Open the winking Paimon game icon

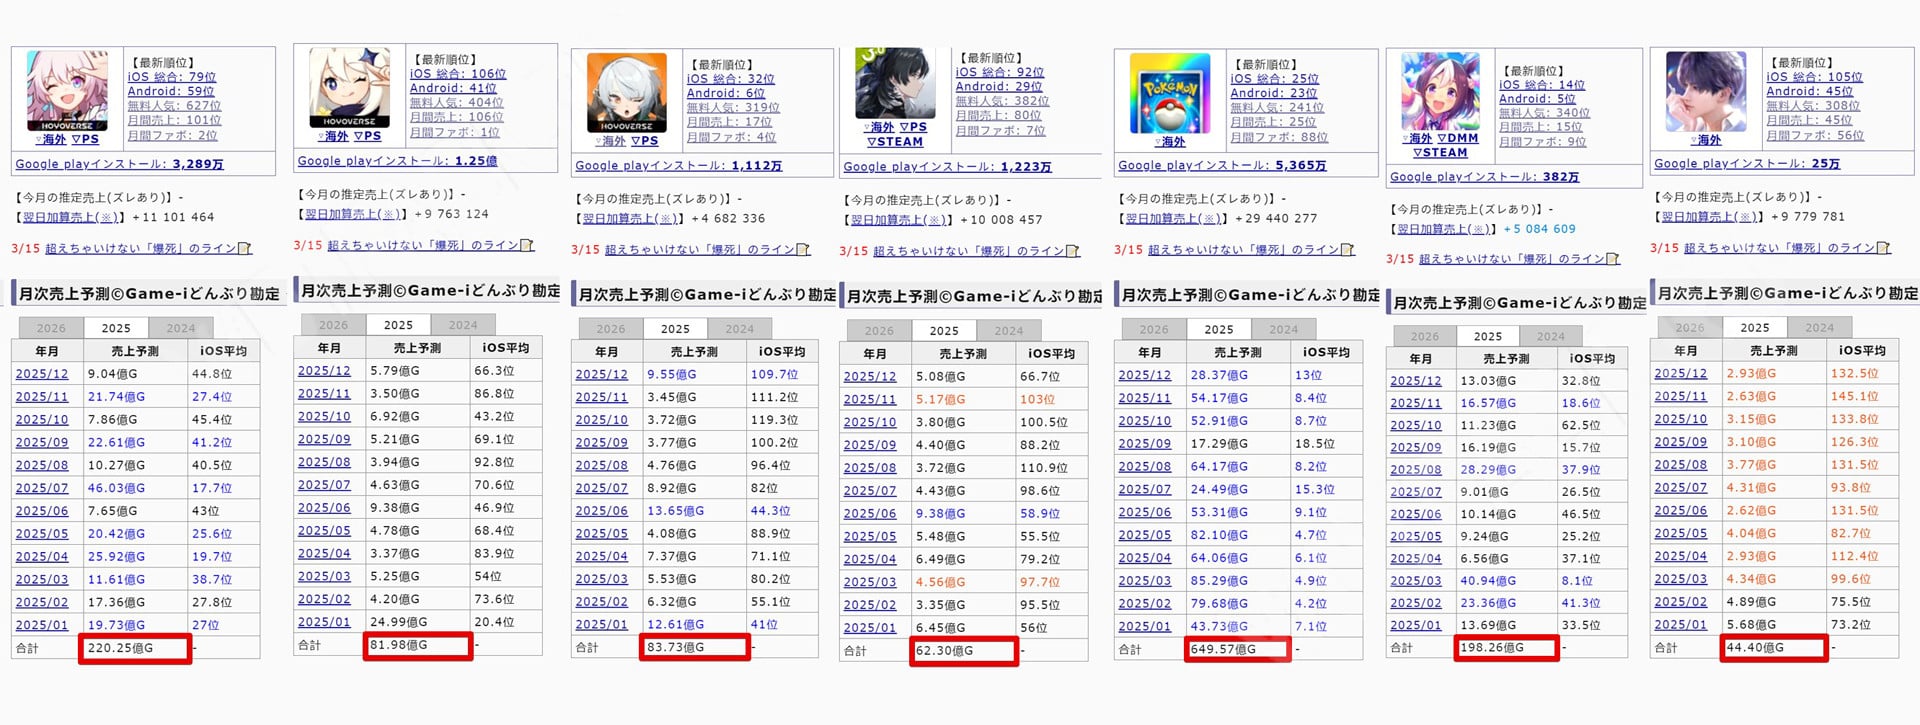coord(349,87)
